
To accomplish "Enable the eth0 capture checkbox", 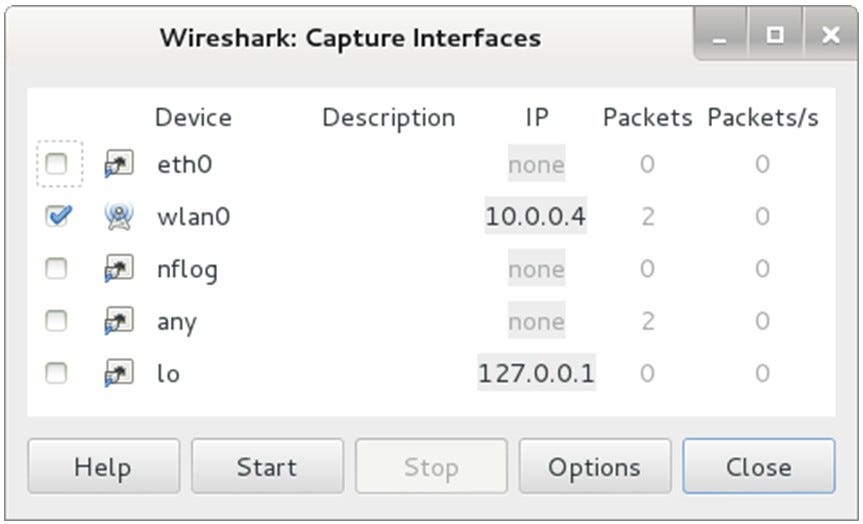I will click(x=57, y=164).
